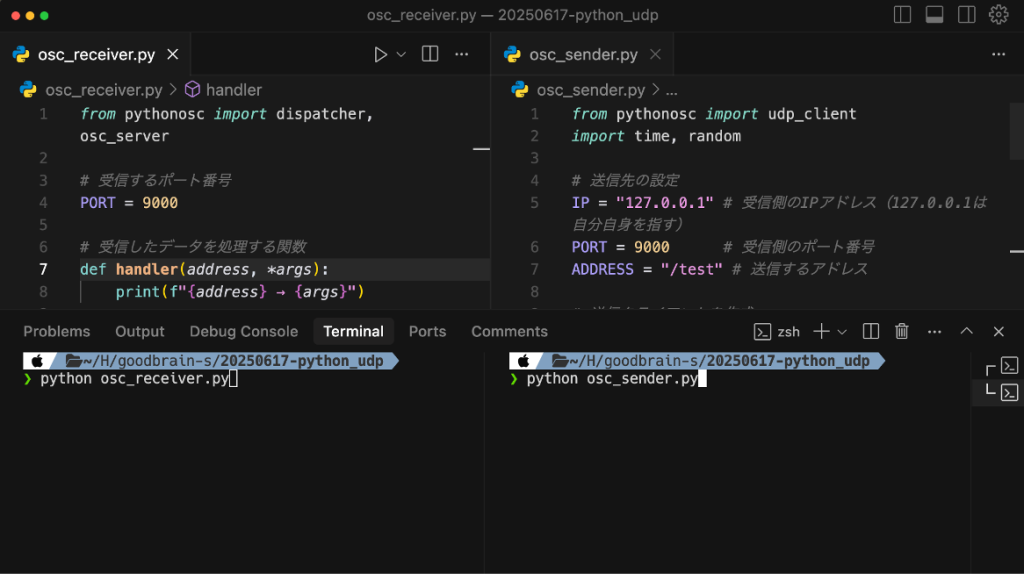This screenshot has height=574, width=1024.
Task: Open More Actions menu for the osc_sender.py editor group
Action: pos(997,54)
